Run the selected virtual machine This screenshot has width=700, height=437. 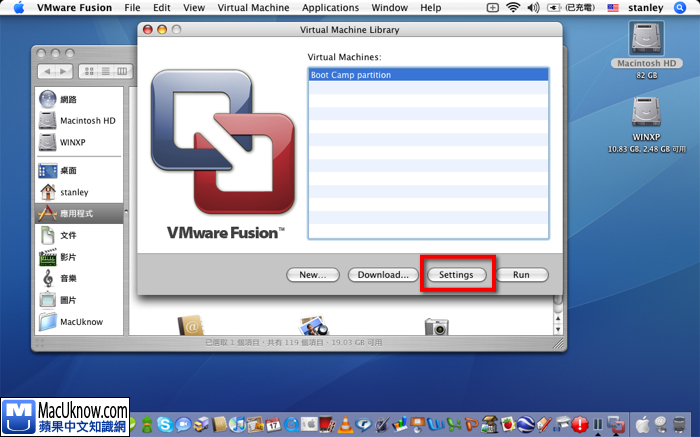pos(521,274)
